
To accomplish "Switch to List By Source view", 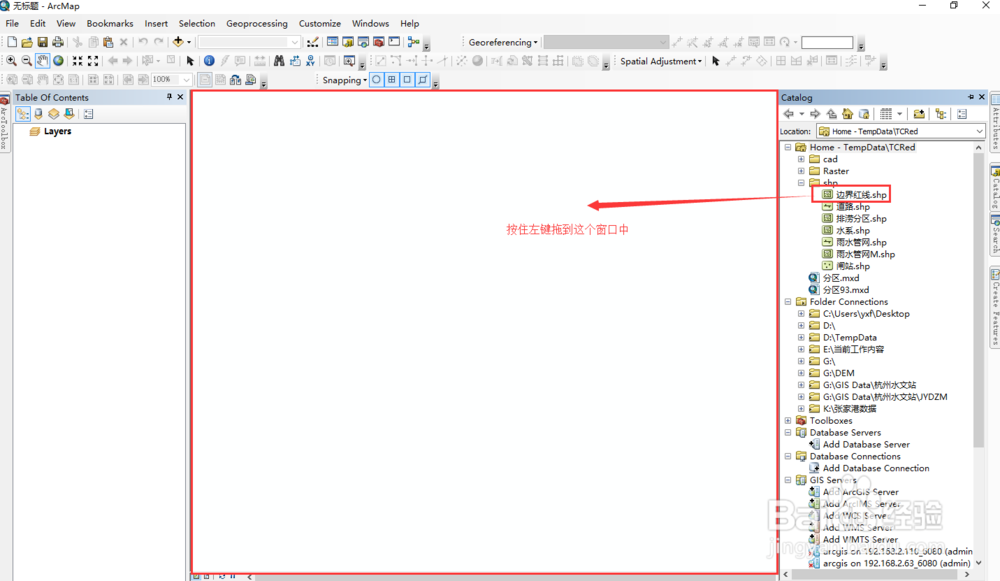I will tap(38, 114).
